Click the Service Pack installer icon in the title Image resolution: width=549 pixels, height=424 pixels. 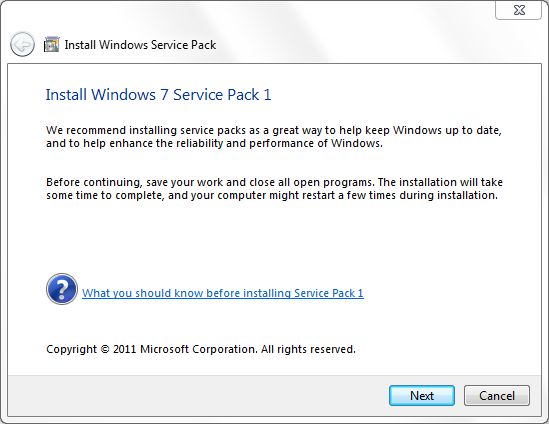(51, 44)
